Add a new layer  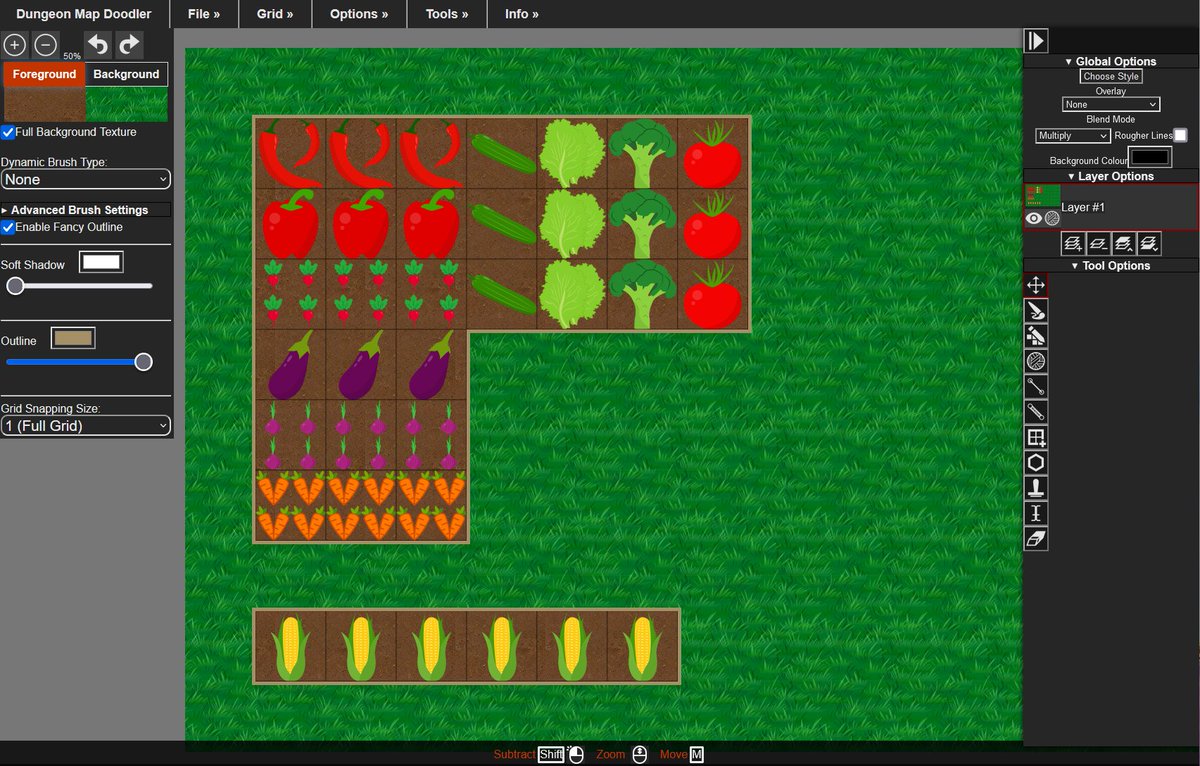[1073, 242]
